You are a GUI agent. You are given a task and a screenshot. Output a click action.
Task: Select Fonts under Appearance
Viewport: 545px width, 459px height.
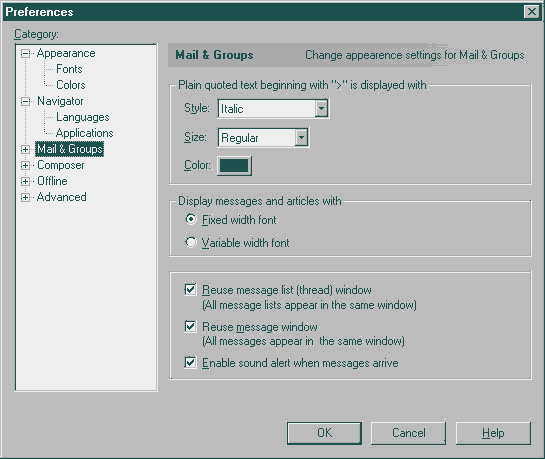69,69
